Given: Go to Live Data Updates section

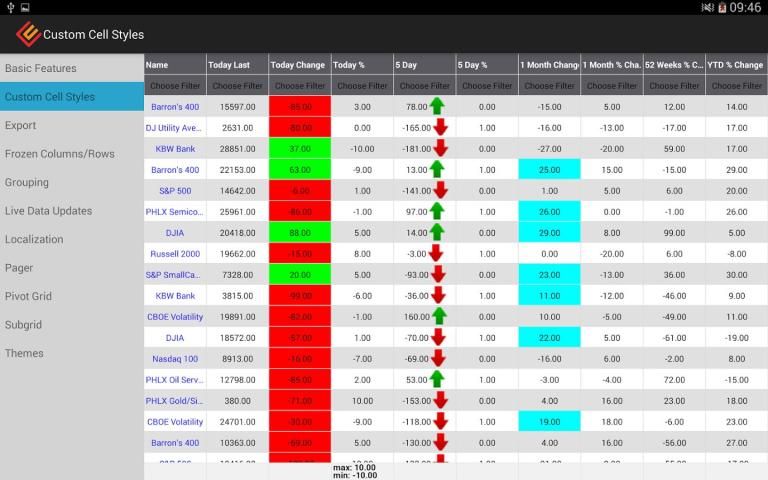Looking at the screenshot, I should coord(49,211).
